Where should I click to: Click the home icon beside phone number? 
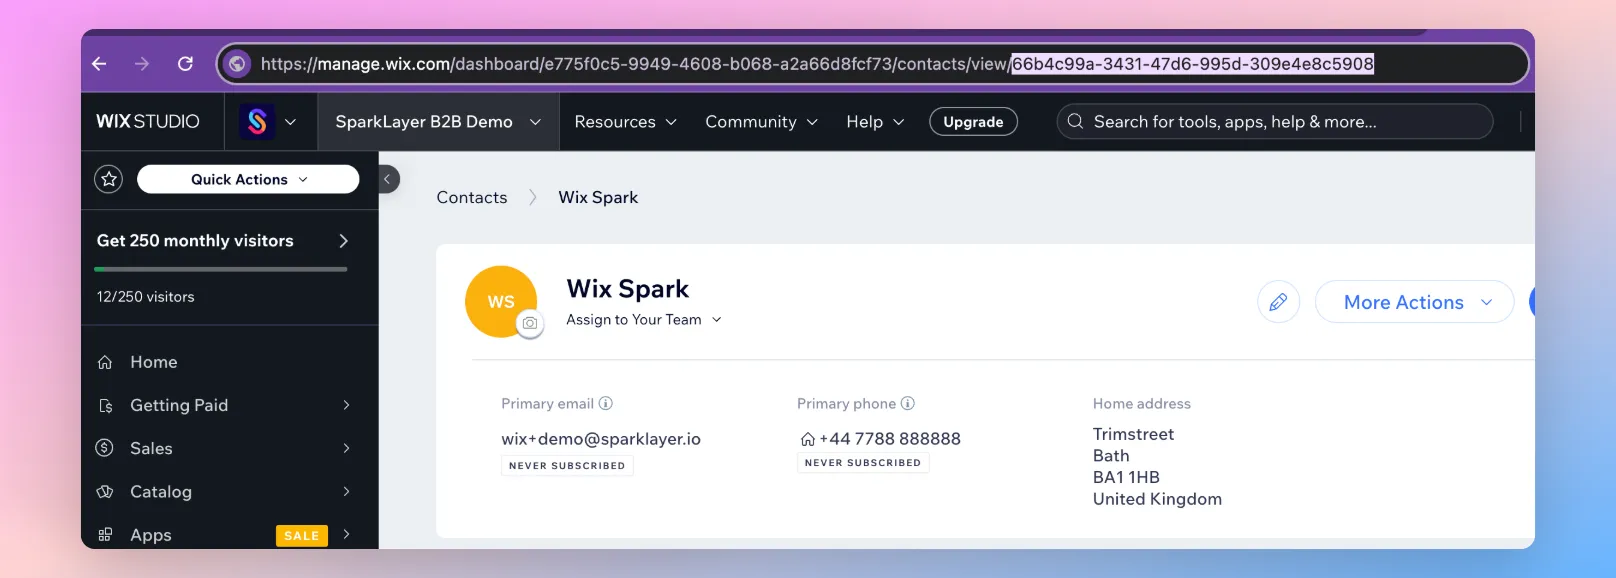point(808,439)
